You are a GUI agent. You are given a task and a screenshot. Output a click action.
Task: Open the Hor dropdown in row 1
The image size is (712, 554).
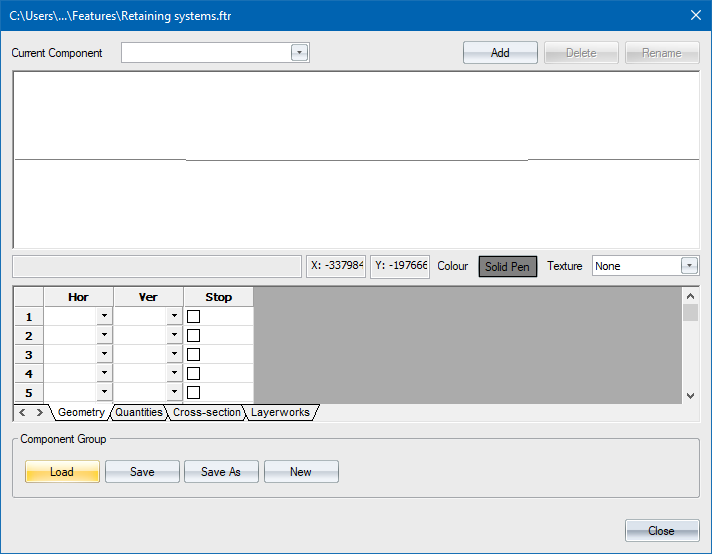tap(104, 317)
